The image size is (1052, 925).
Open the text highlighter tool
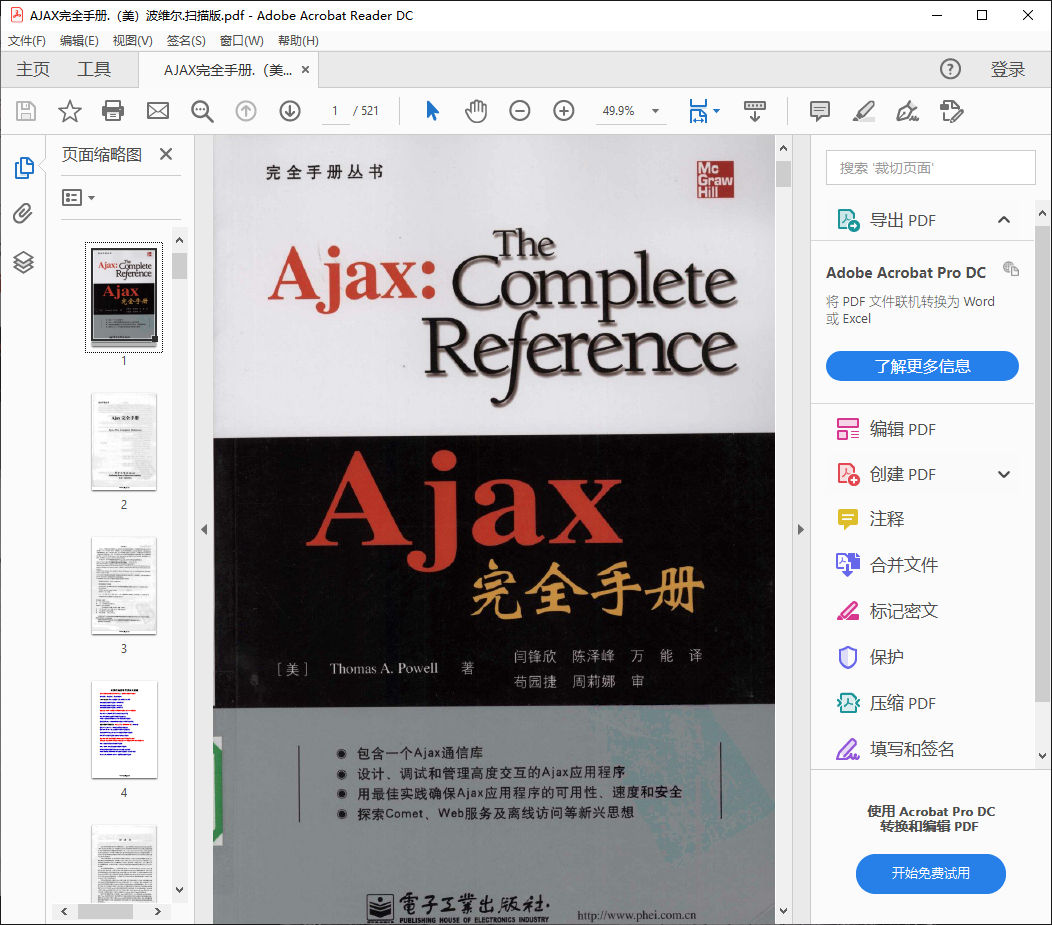[x=863, y=111]
